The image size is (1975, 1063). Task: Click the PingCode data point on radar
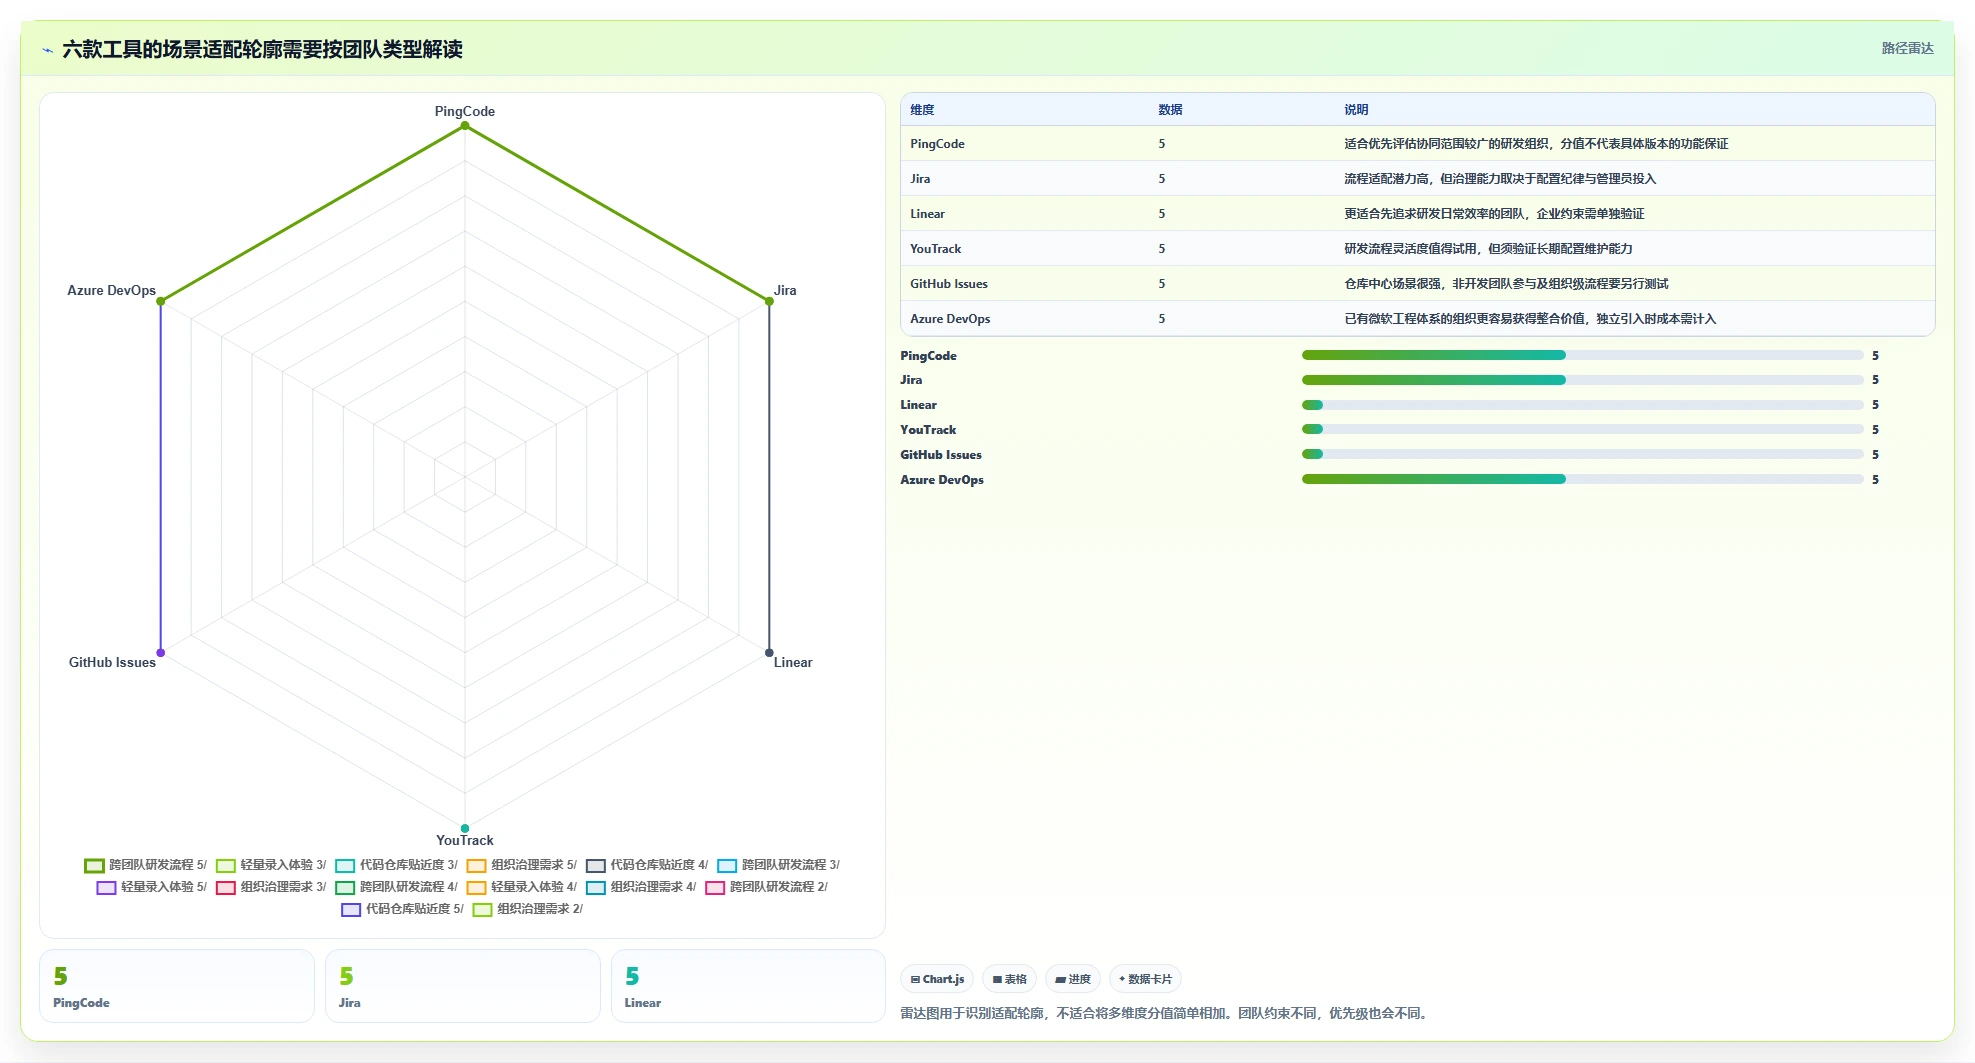[465, 125]
